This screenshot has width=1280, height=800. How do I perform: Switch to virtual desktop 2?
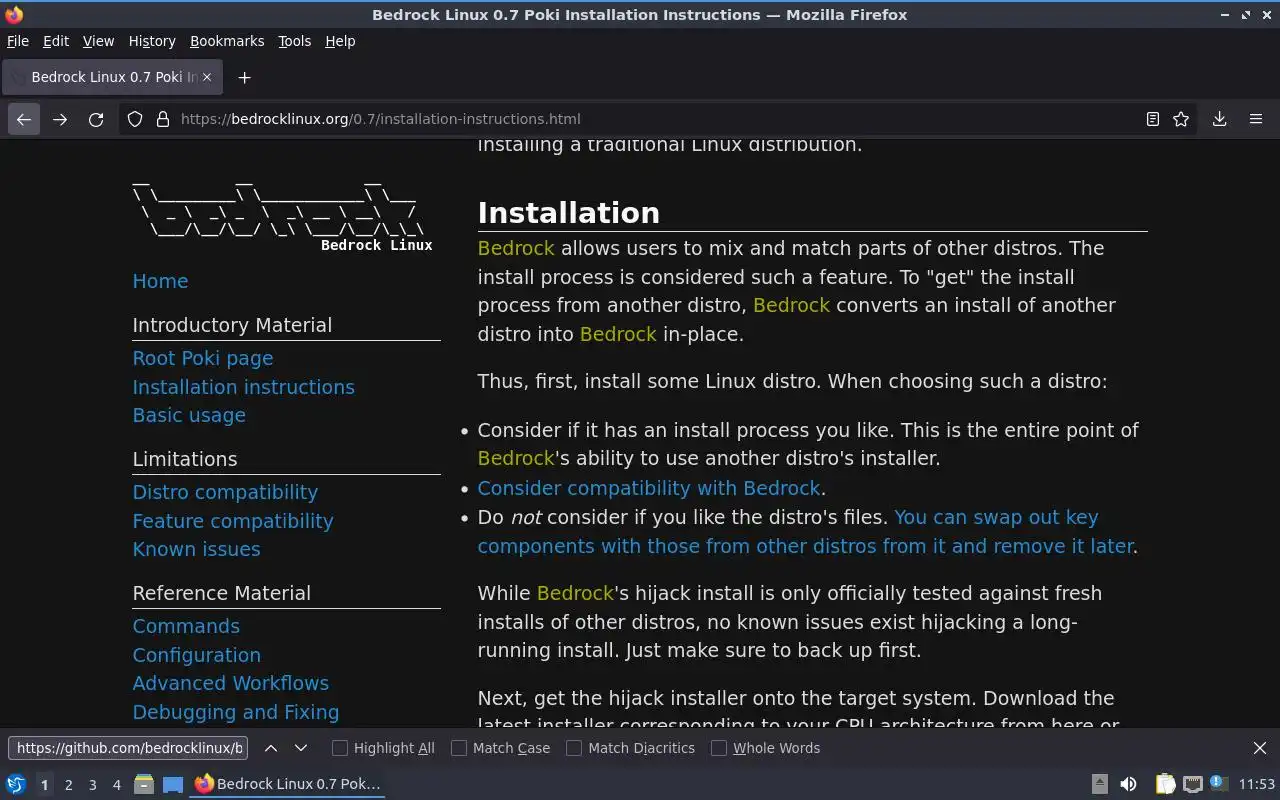(x=68, y=785)
